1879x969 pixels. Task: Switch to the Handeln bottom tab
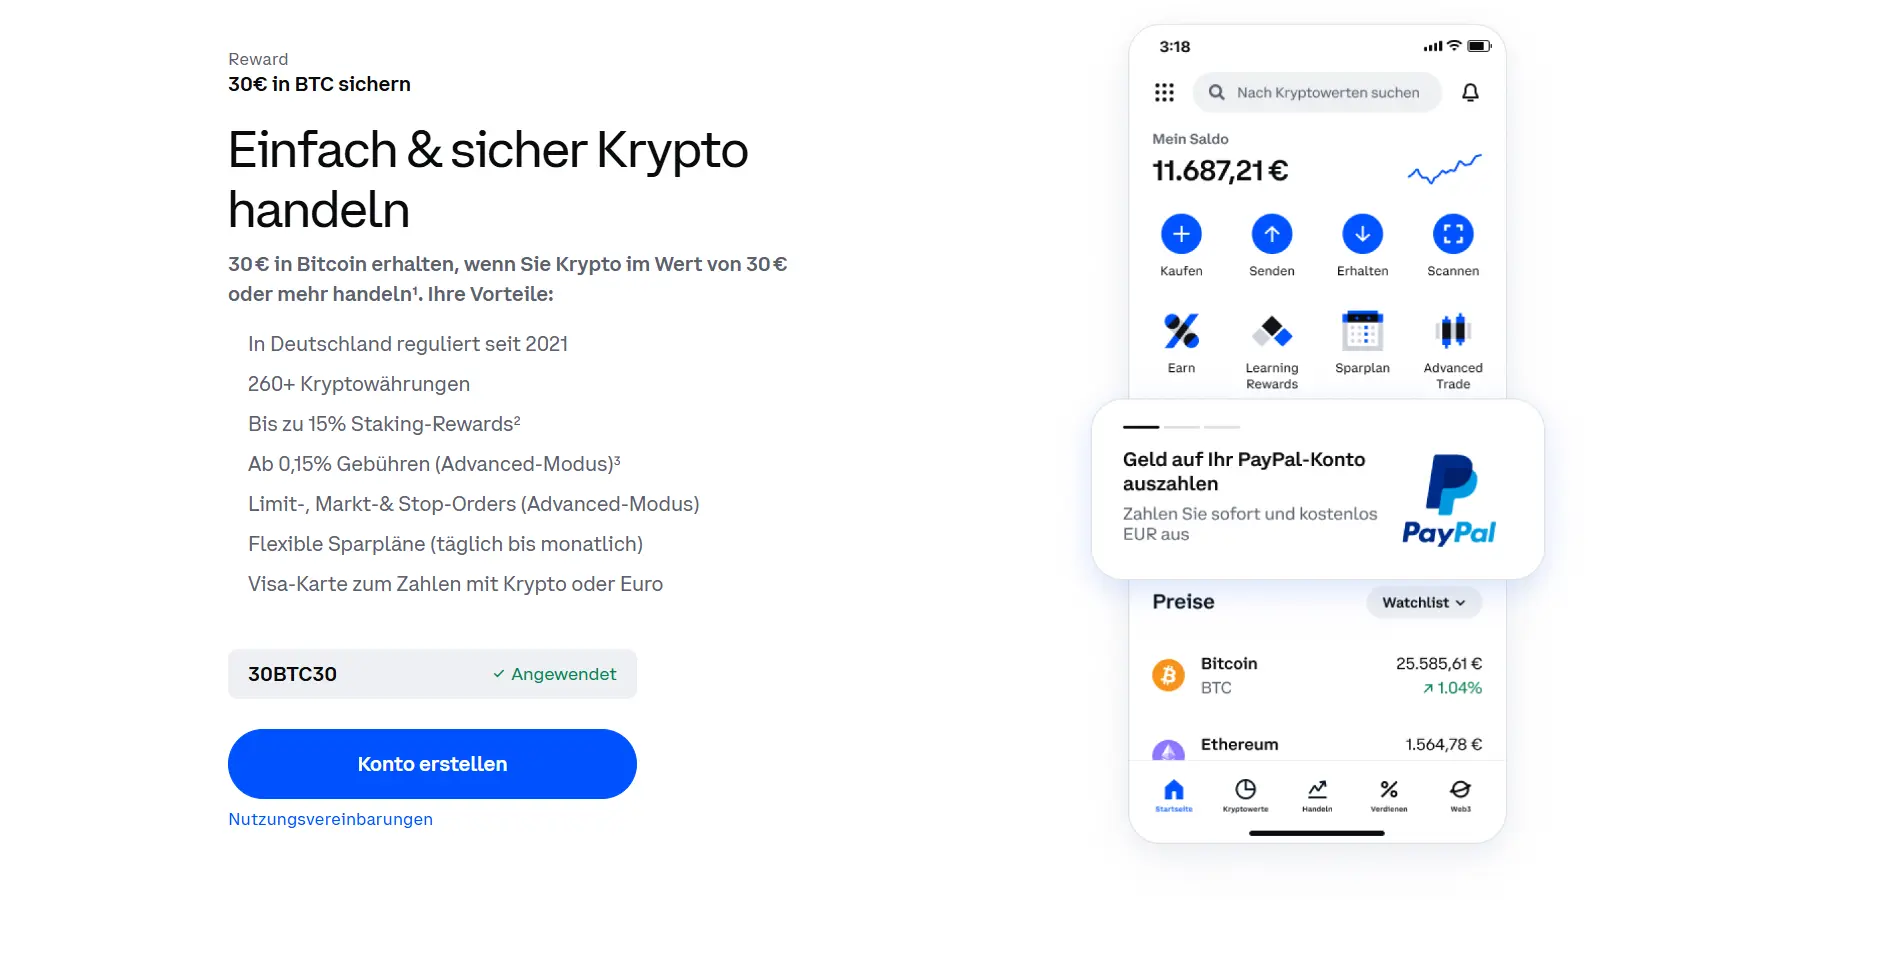1317,796
